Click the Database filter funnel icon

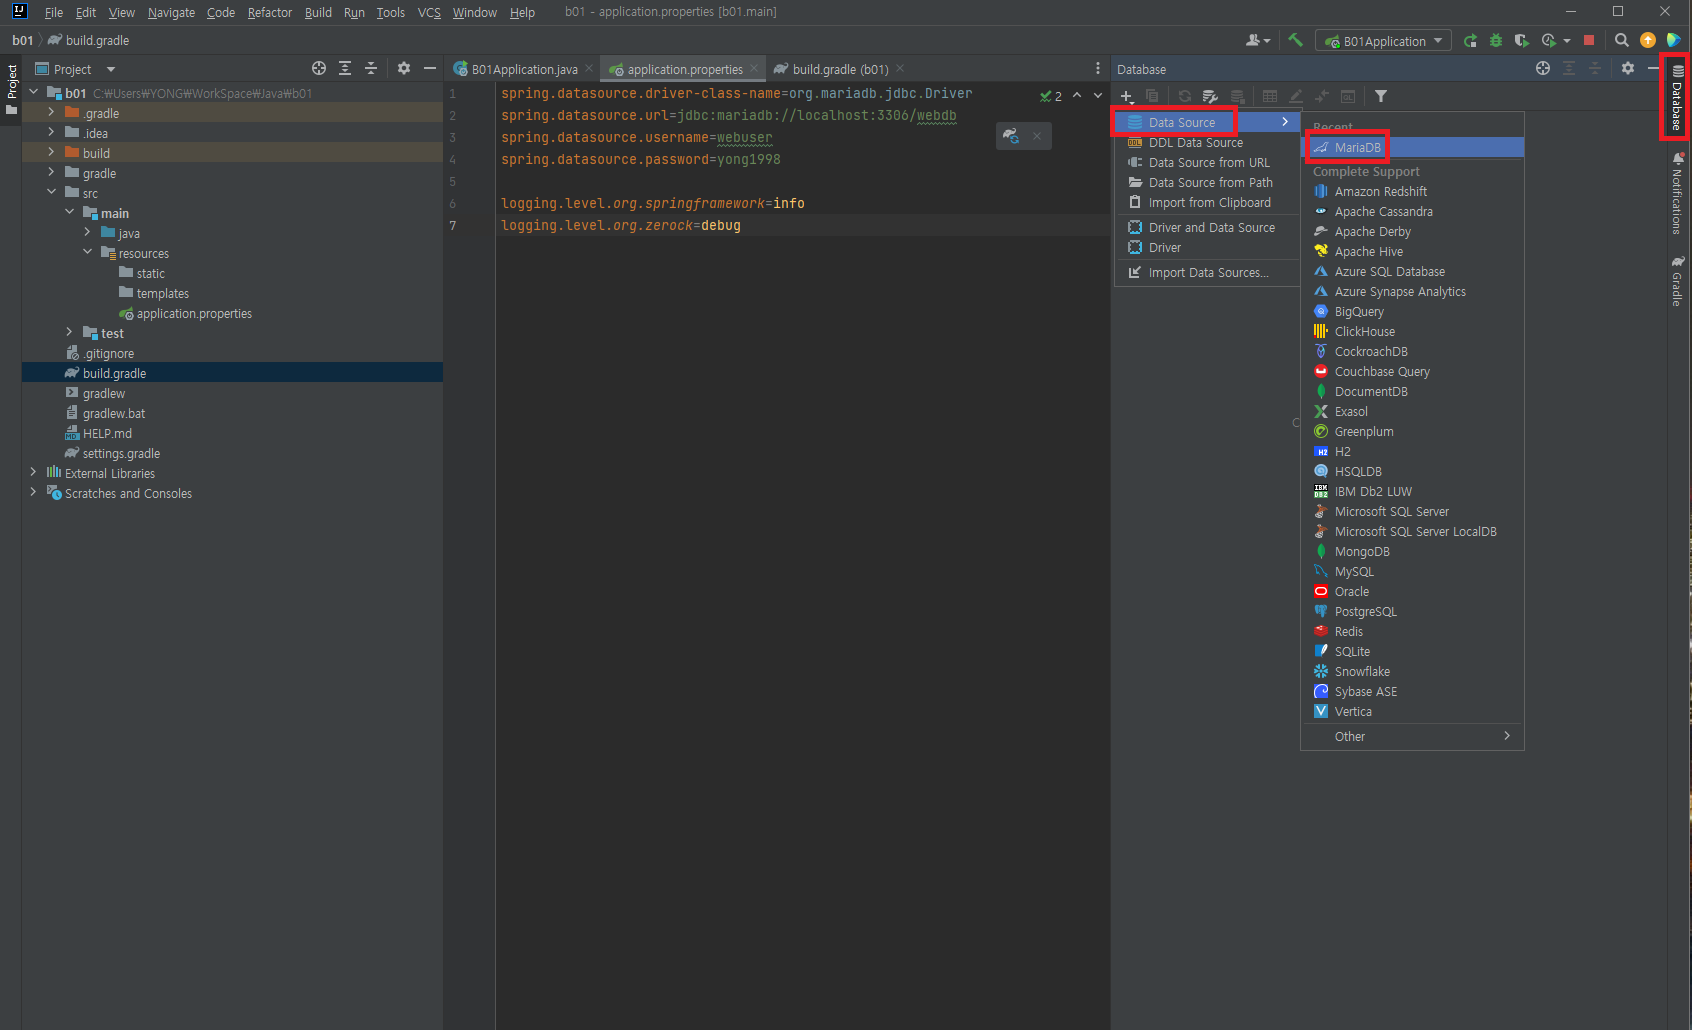pos(1381,97)
